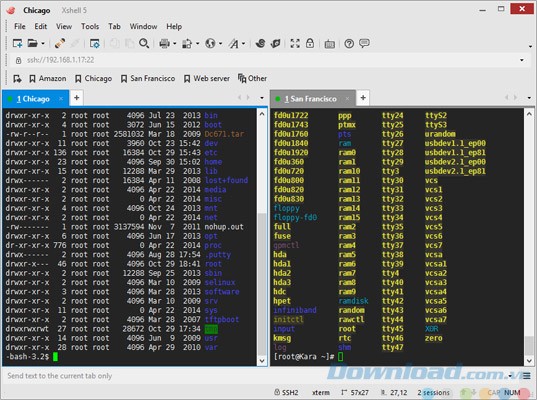Open the Web server bookmark
The height and width of the screenshot is (400, 537).
tap(207, 78)
